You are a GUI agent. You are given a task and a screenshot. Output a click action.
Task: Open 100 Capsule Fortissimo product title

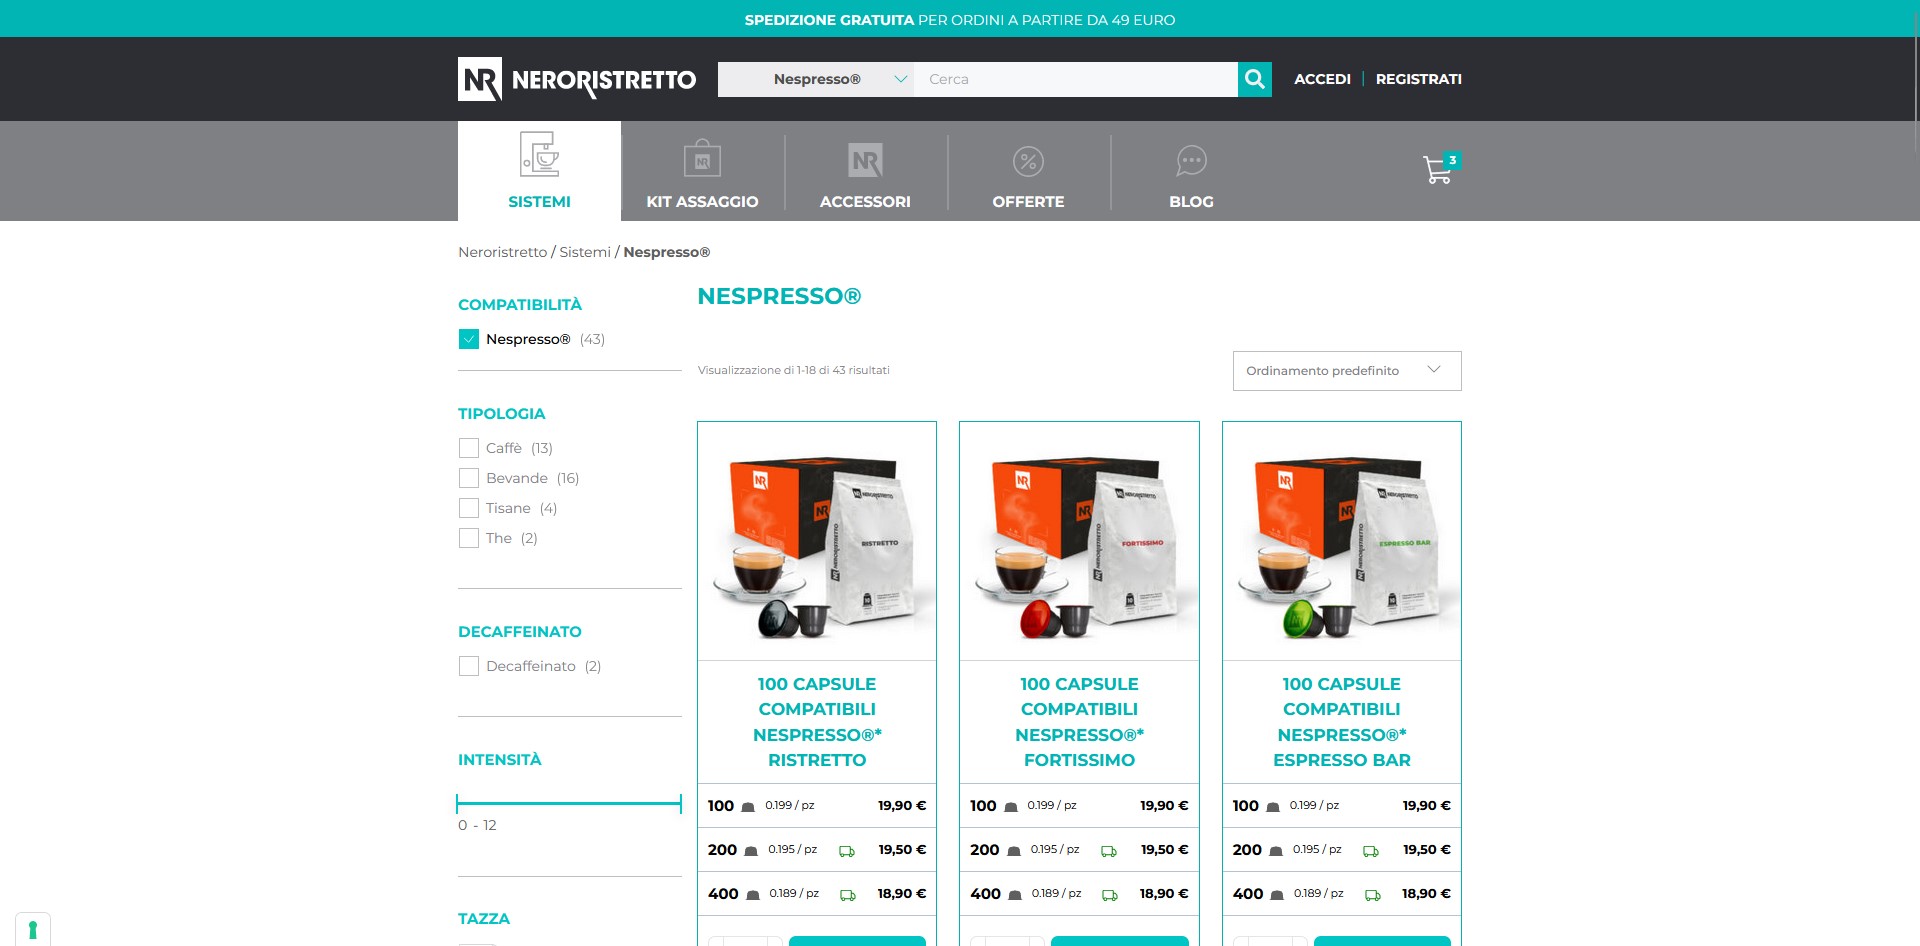click(x=1079, y=722)
